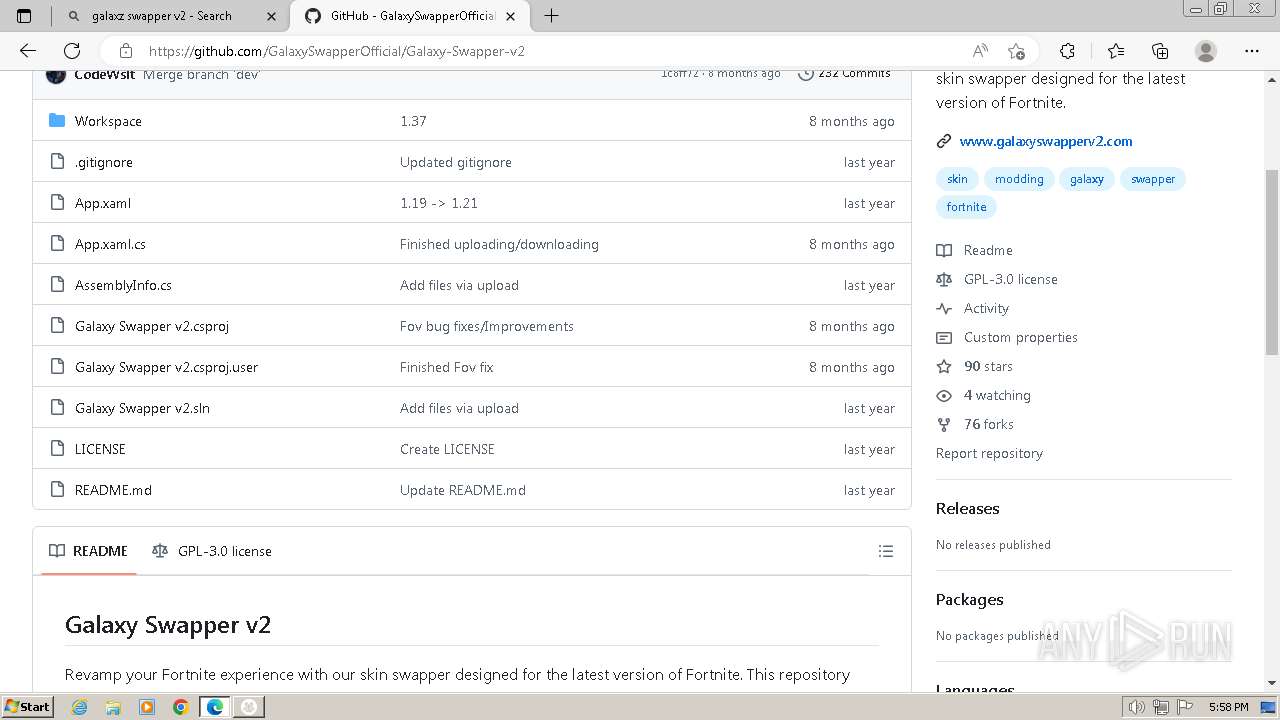Viewport: 1280px width, 720px height.
Task: Add this page to favorites
Action: coord(1016,51)
